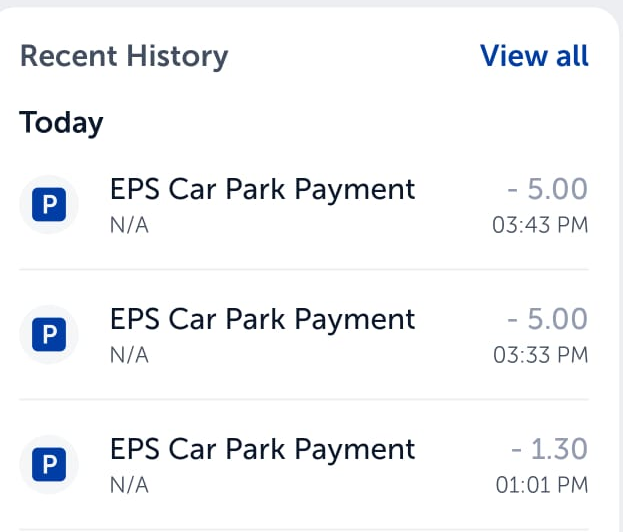This screenshot has height=532, width=623.
Task: Select the 03:33 PM timestamp
Action: (541, 355)
